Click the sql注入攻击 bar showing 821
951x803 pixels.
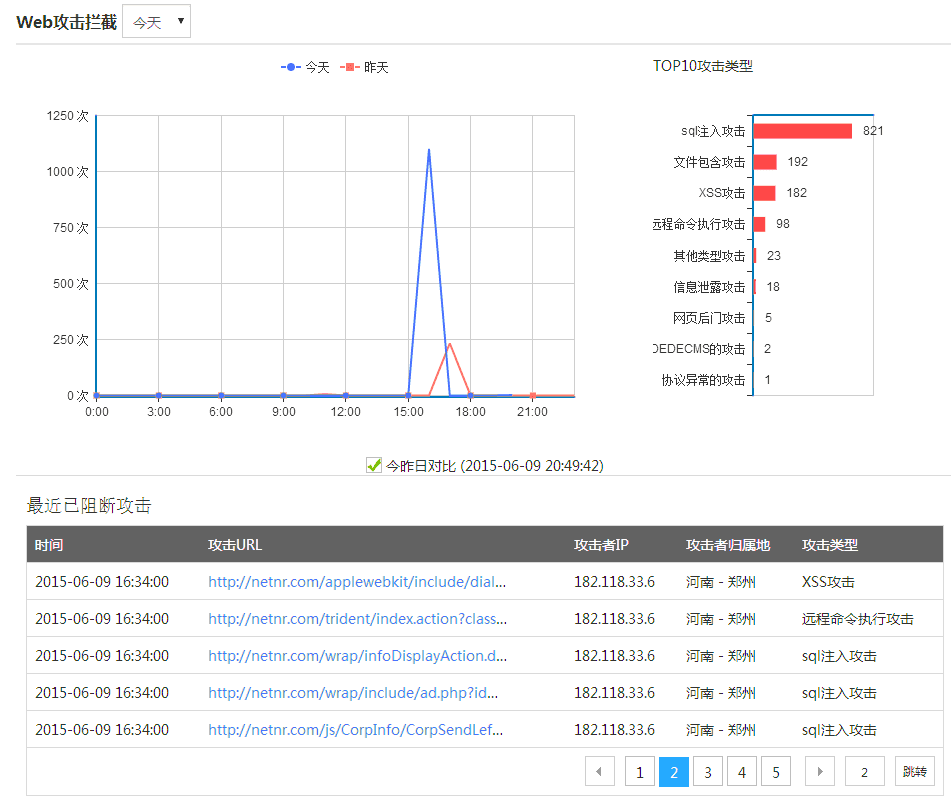(802, 131)
